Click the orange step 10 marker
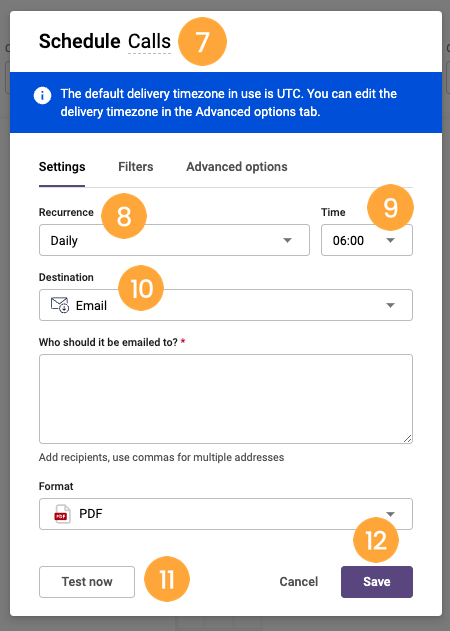Screen dimensions: 450x631 tap(141, 288)
